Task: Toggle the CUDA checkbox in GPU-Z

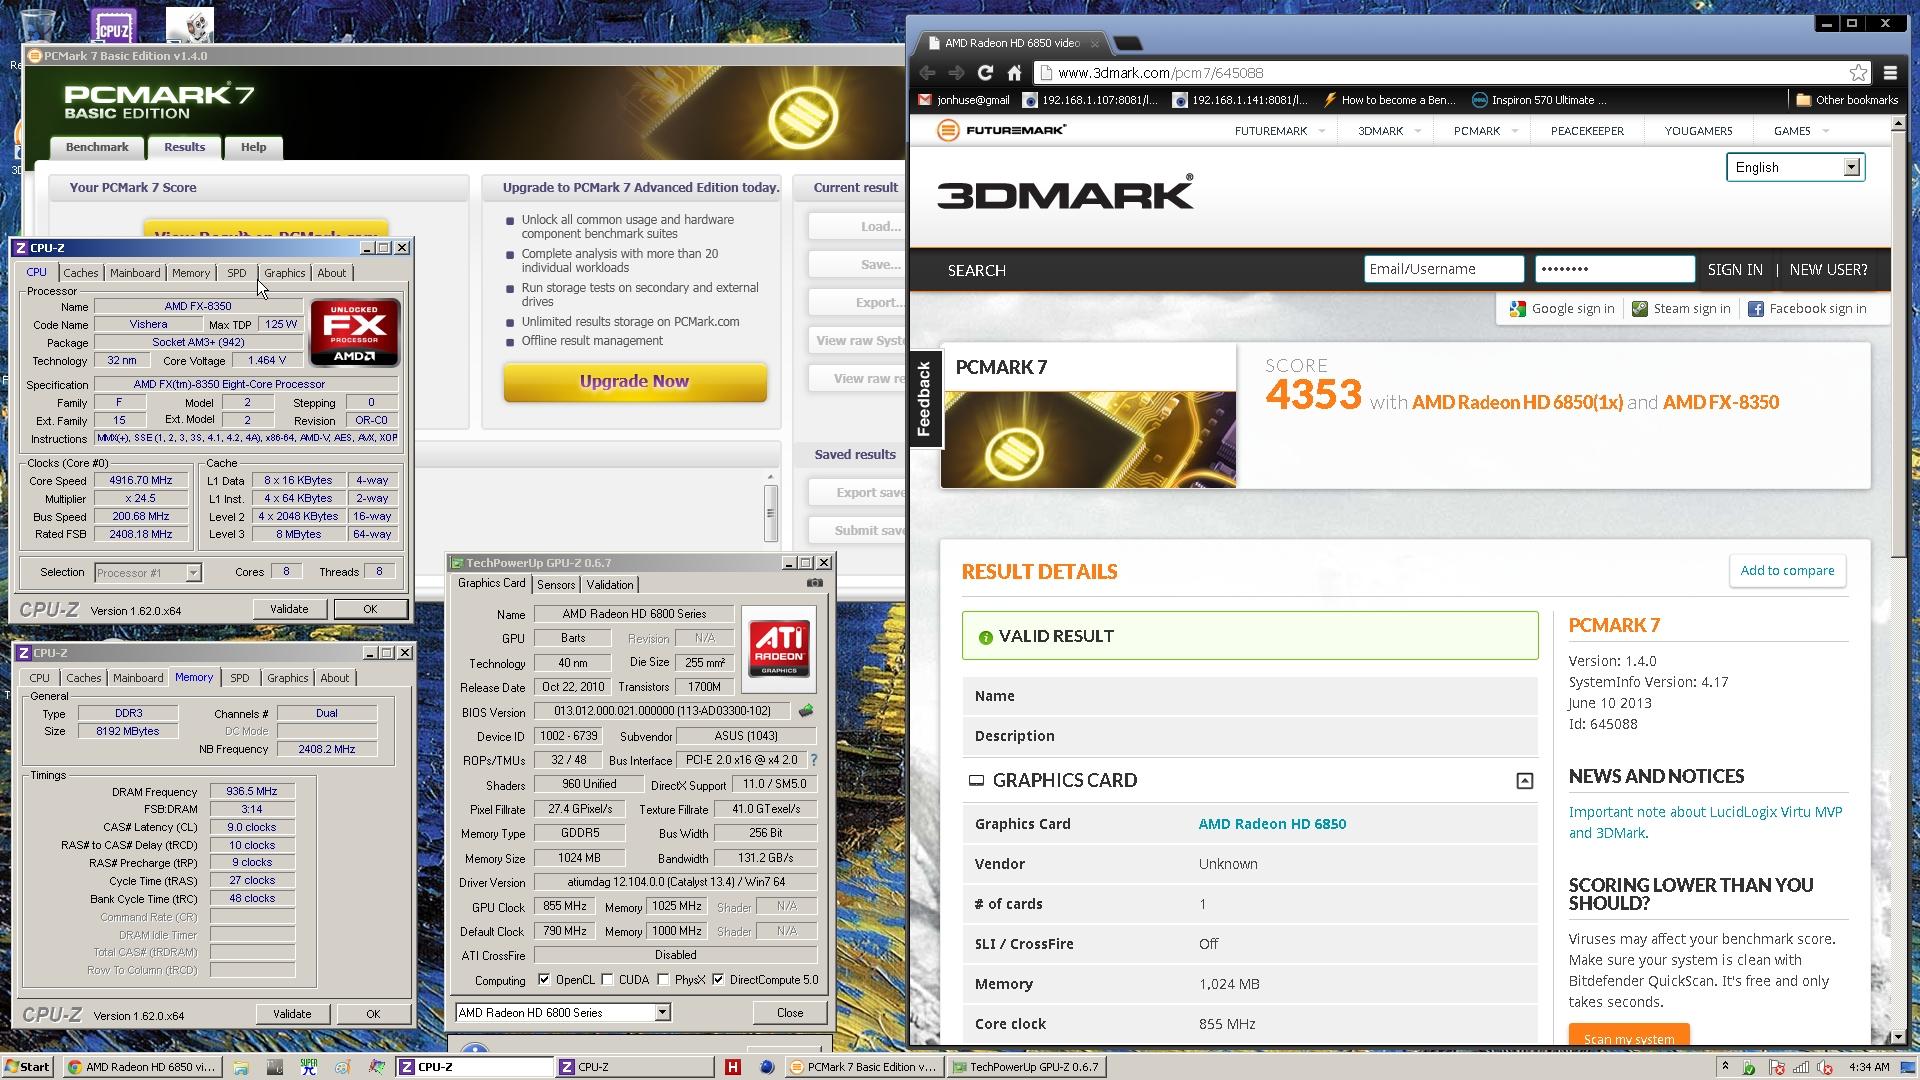Action: (607, 979)
